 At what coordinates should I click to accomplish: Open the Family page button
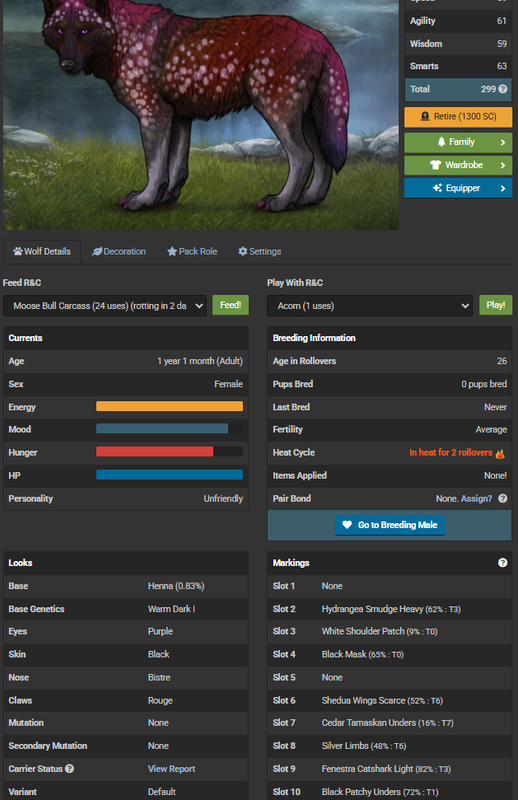(458, 142)
